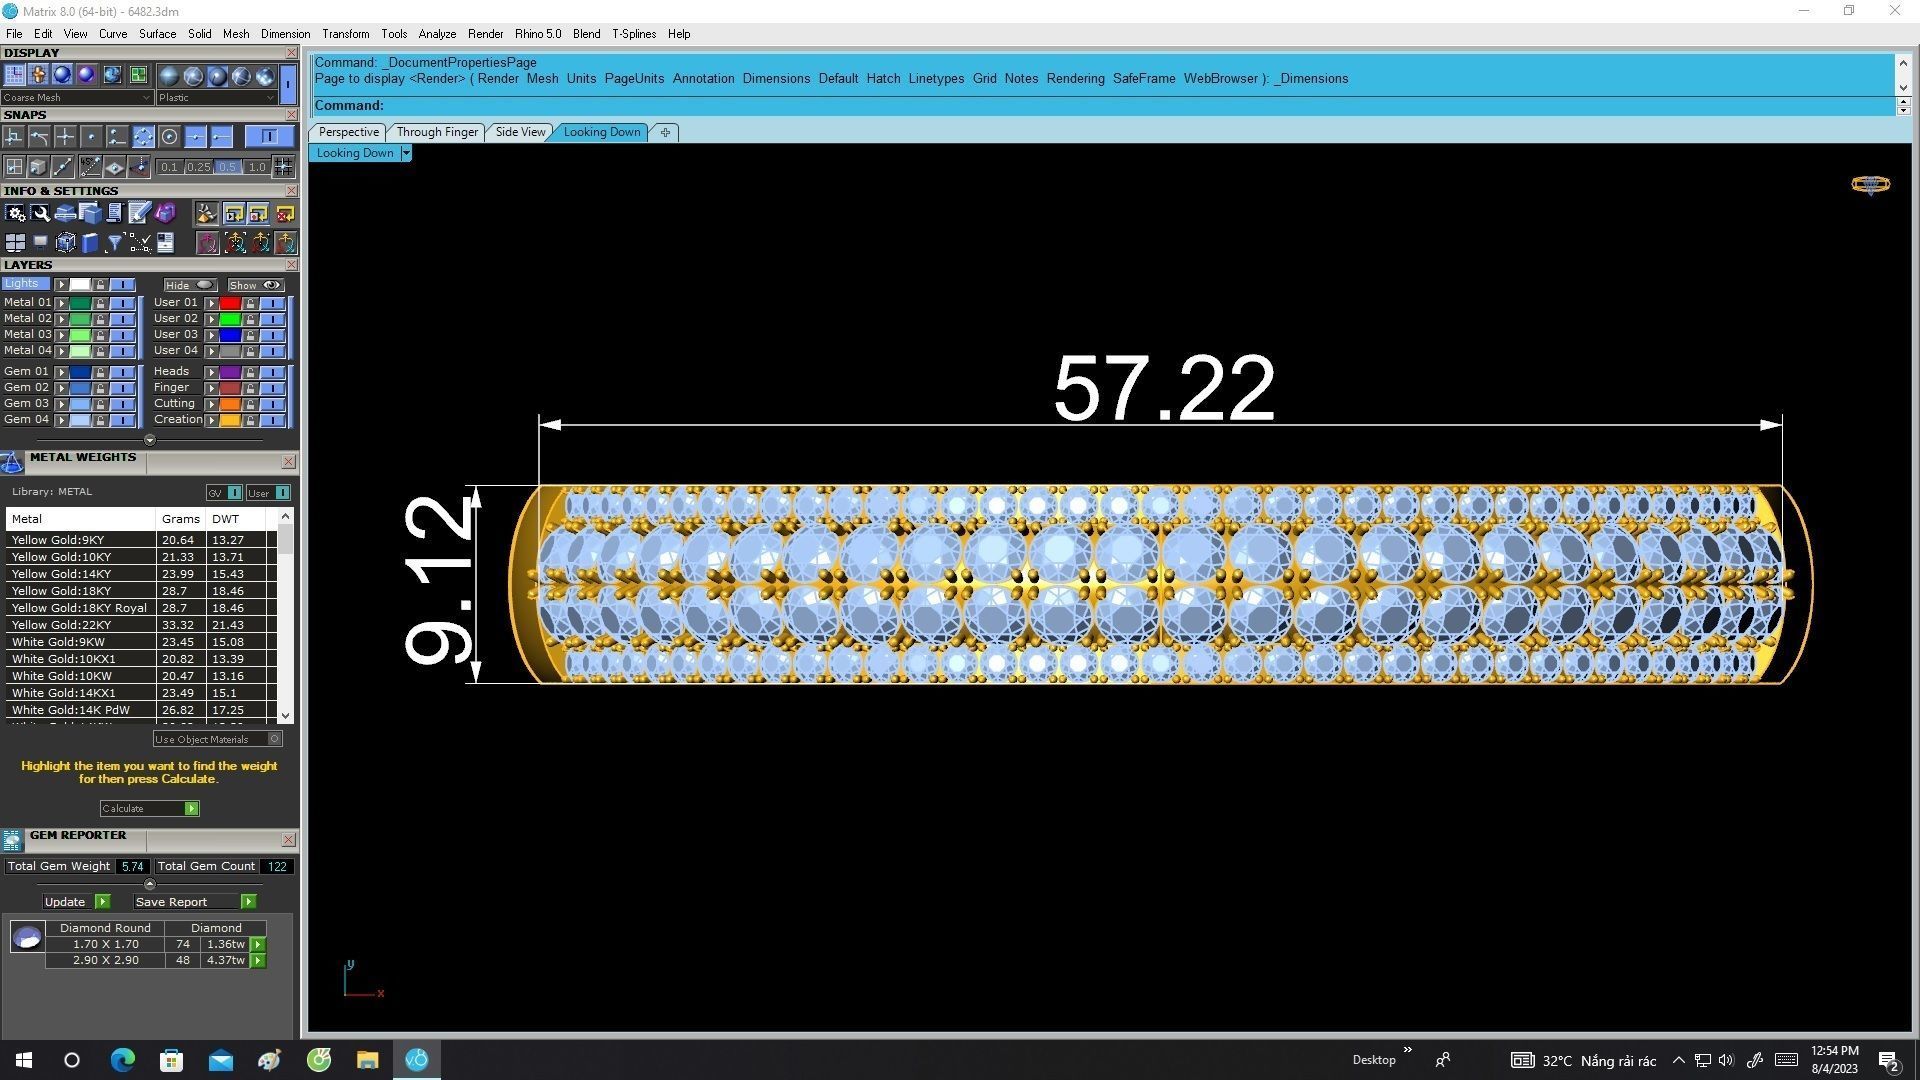Click the add new viewport tab plus
This screenshot has width=1920, height=1080.
tap(665, 132)
